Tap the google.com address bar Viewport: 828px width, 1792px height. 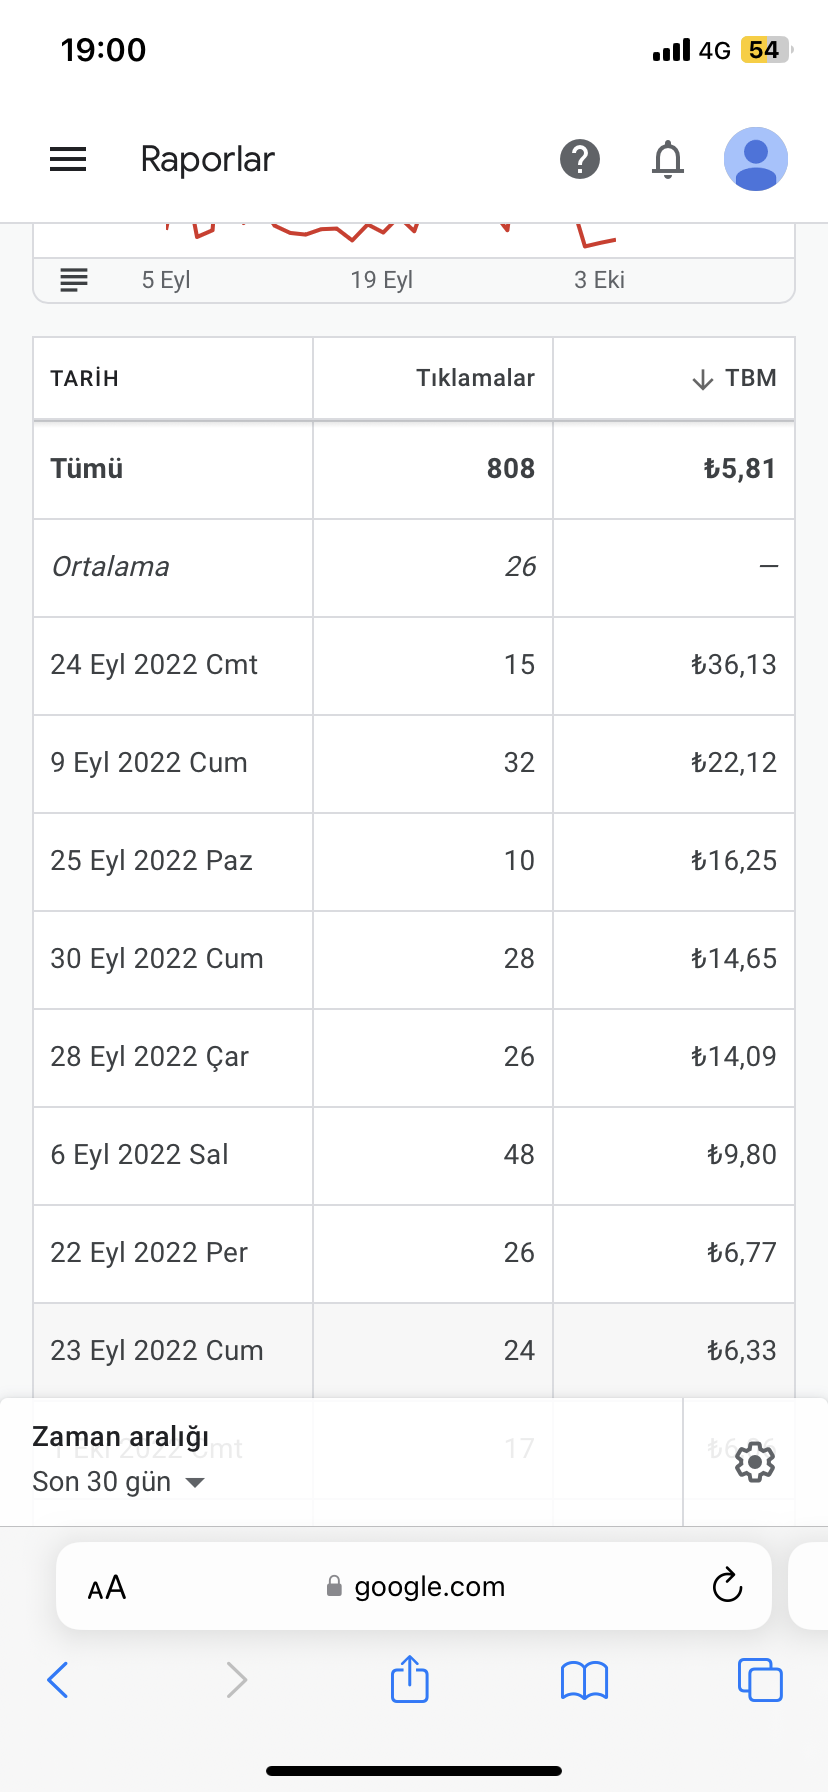(414, 1587)
